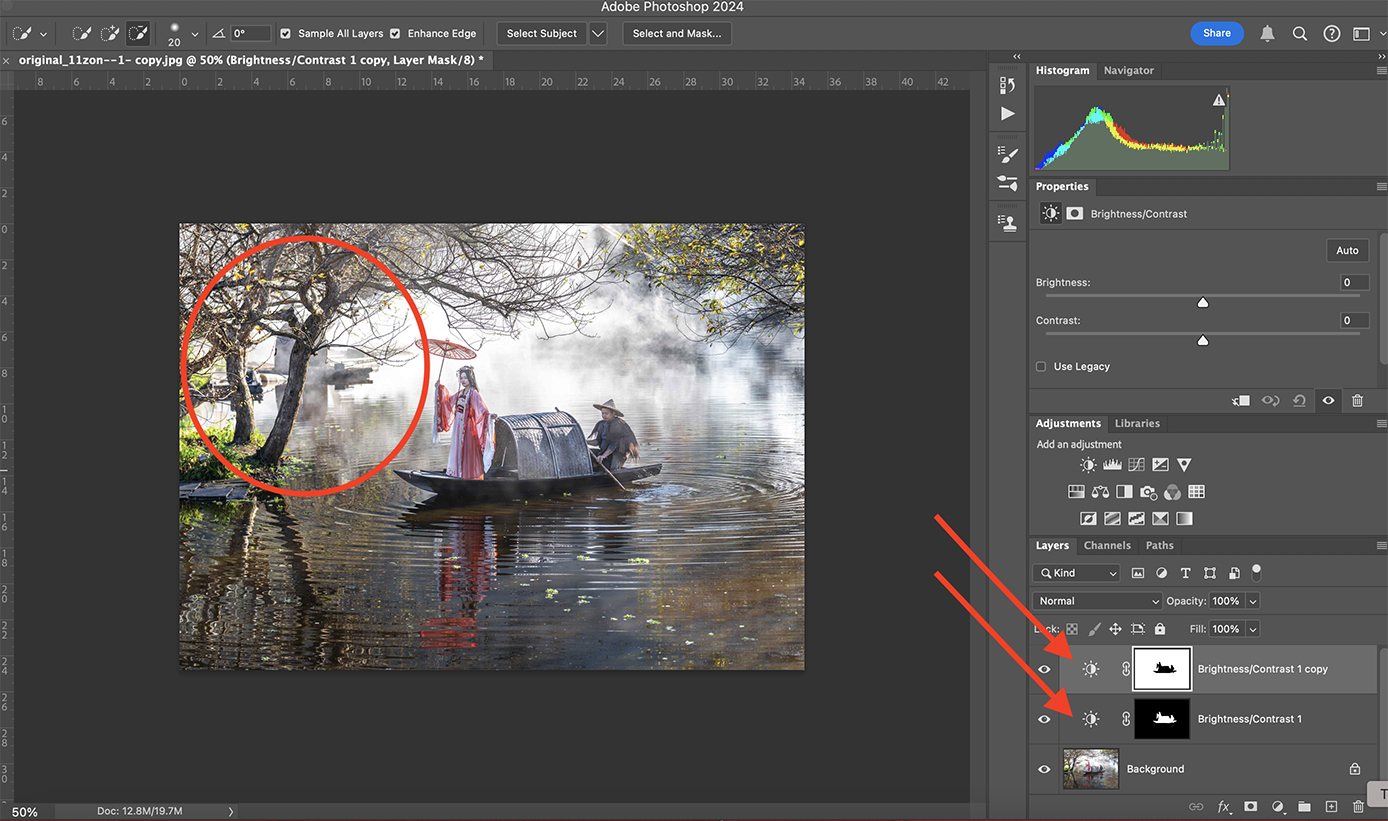This screenshot has width=1388, height=821.
Task: Click the brush angle input field
Action: coord(251,33)
